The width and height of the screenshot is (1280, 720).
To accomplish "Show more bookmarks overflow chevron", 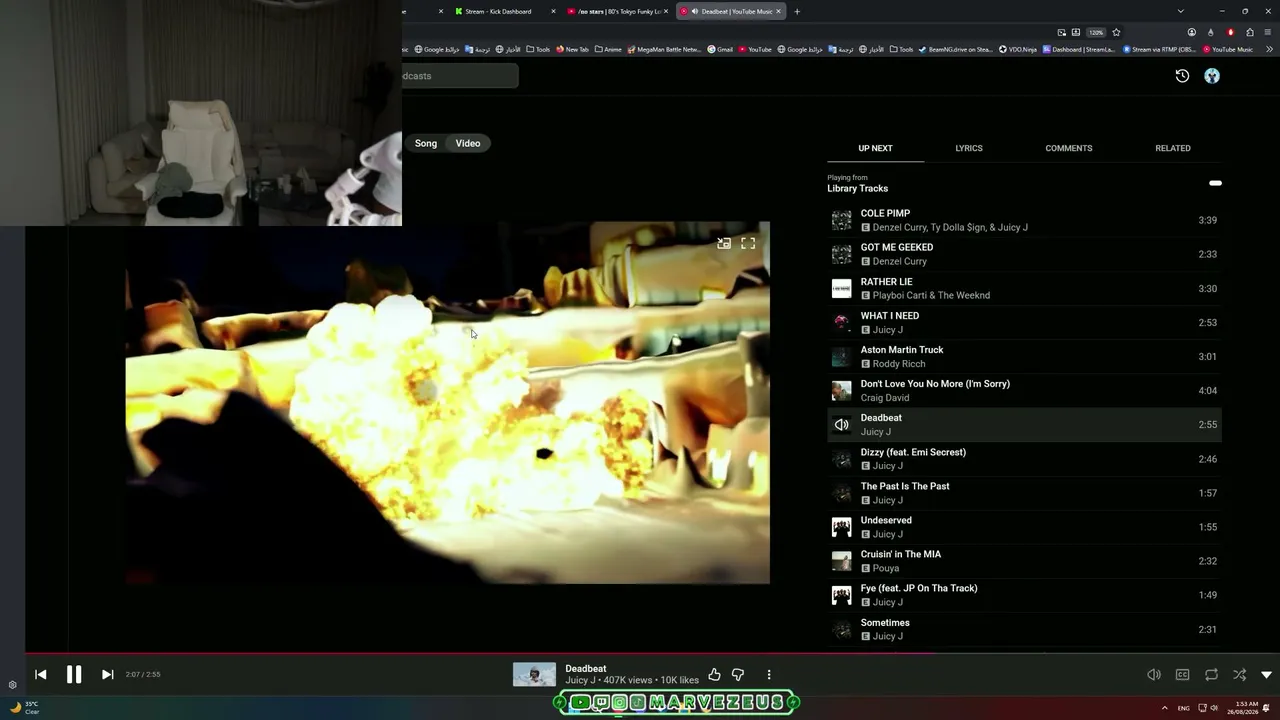I will click(x=1269, y=49).
